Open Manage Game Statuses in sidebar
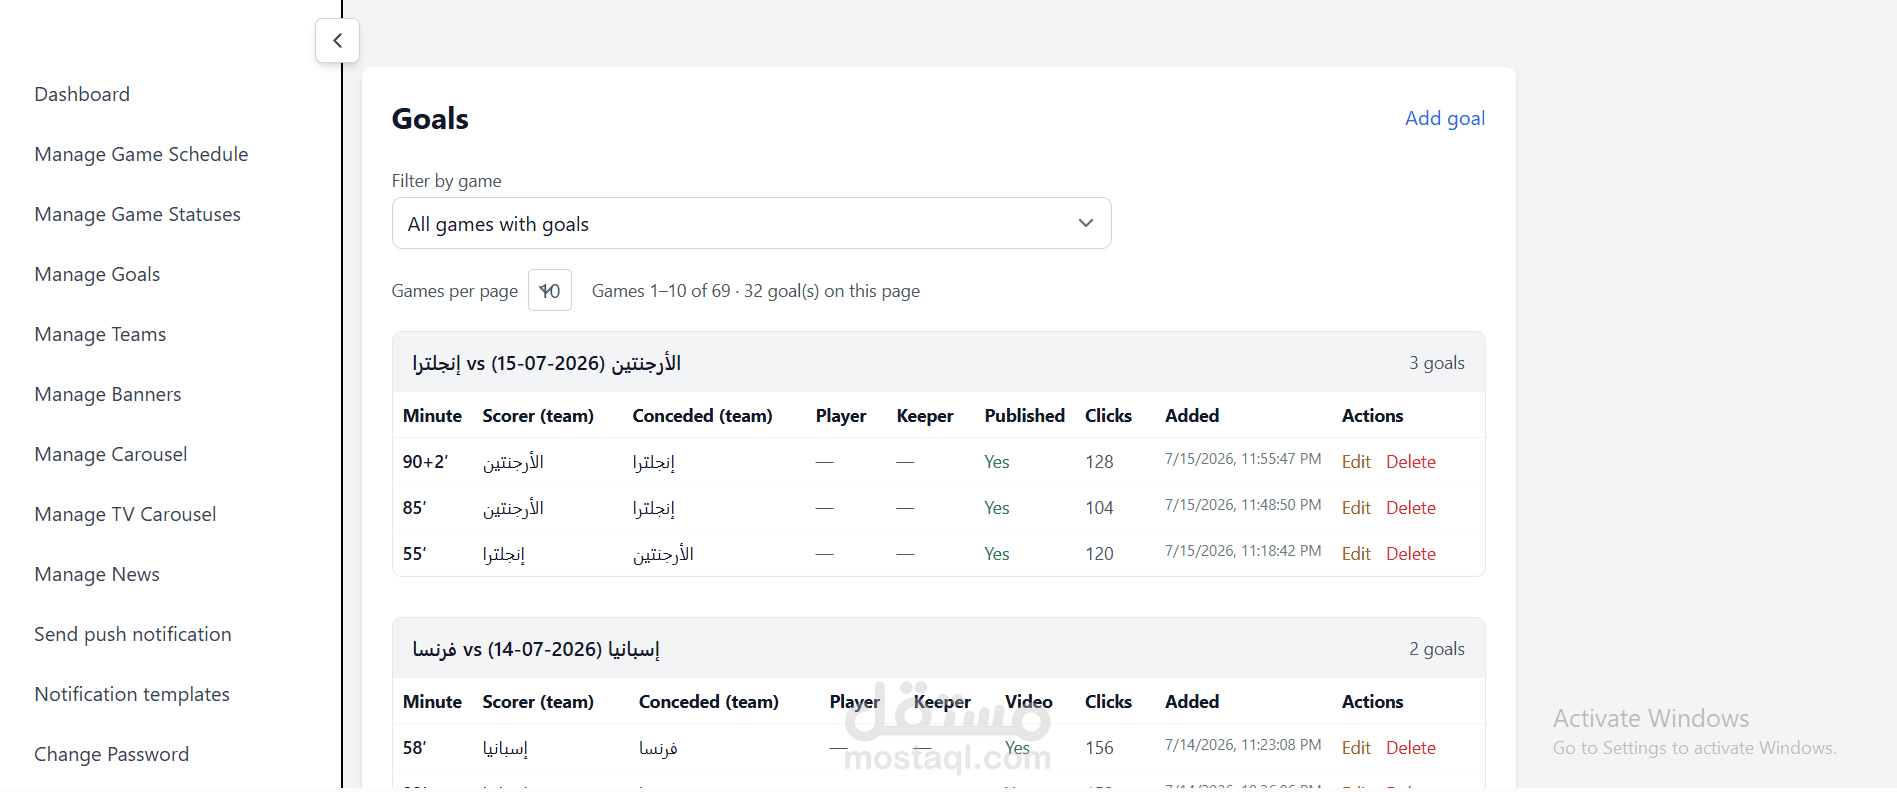The width and height of the screenshot is (1897, 792). click(x=138, y=214)
